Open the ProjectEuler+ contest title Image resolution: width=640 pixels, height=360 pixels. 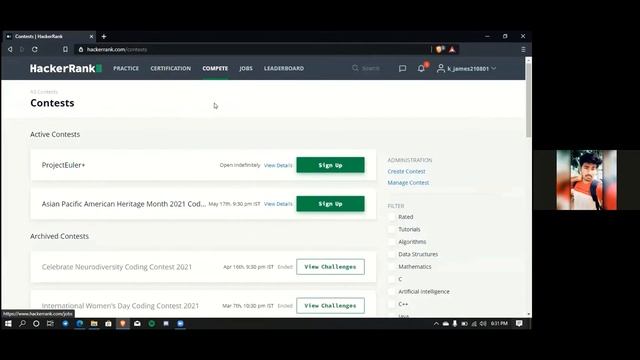click(63, 165)
